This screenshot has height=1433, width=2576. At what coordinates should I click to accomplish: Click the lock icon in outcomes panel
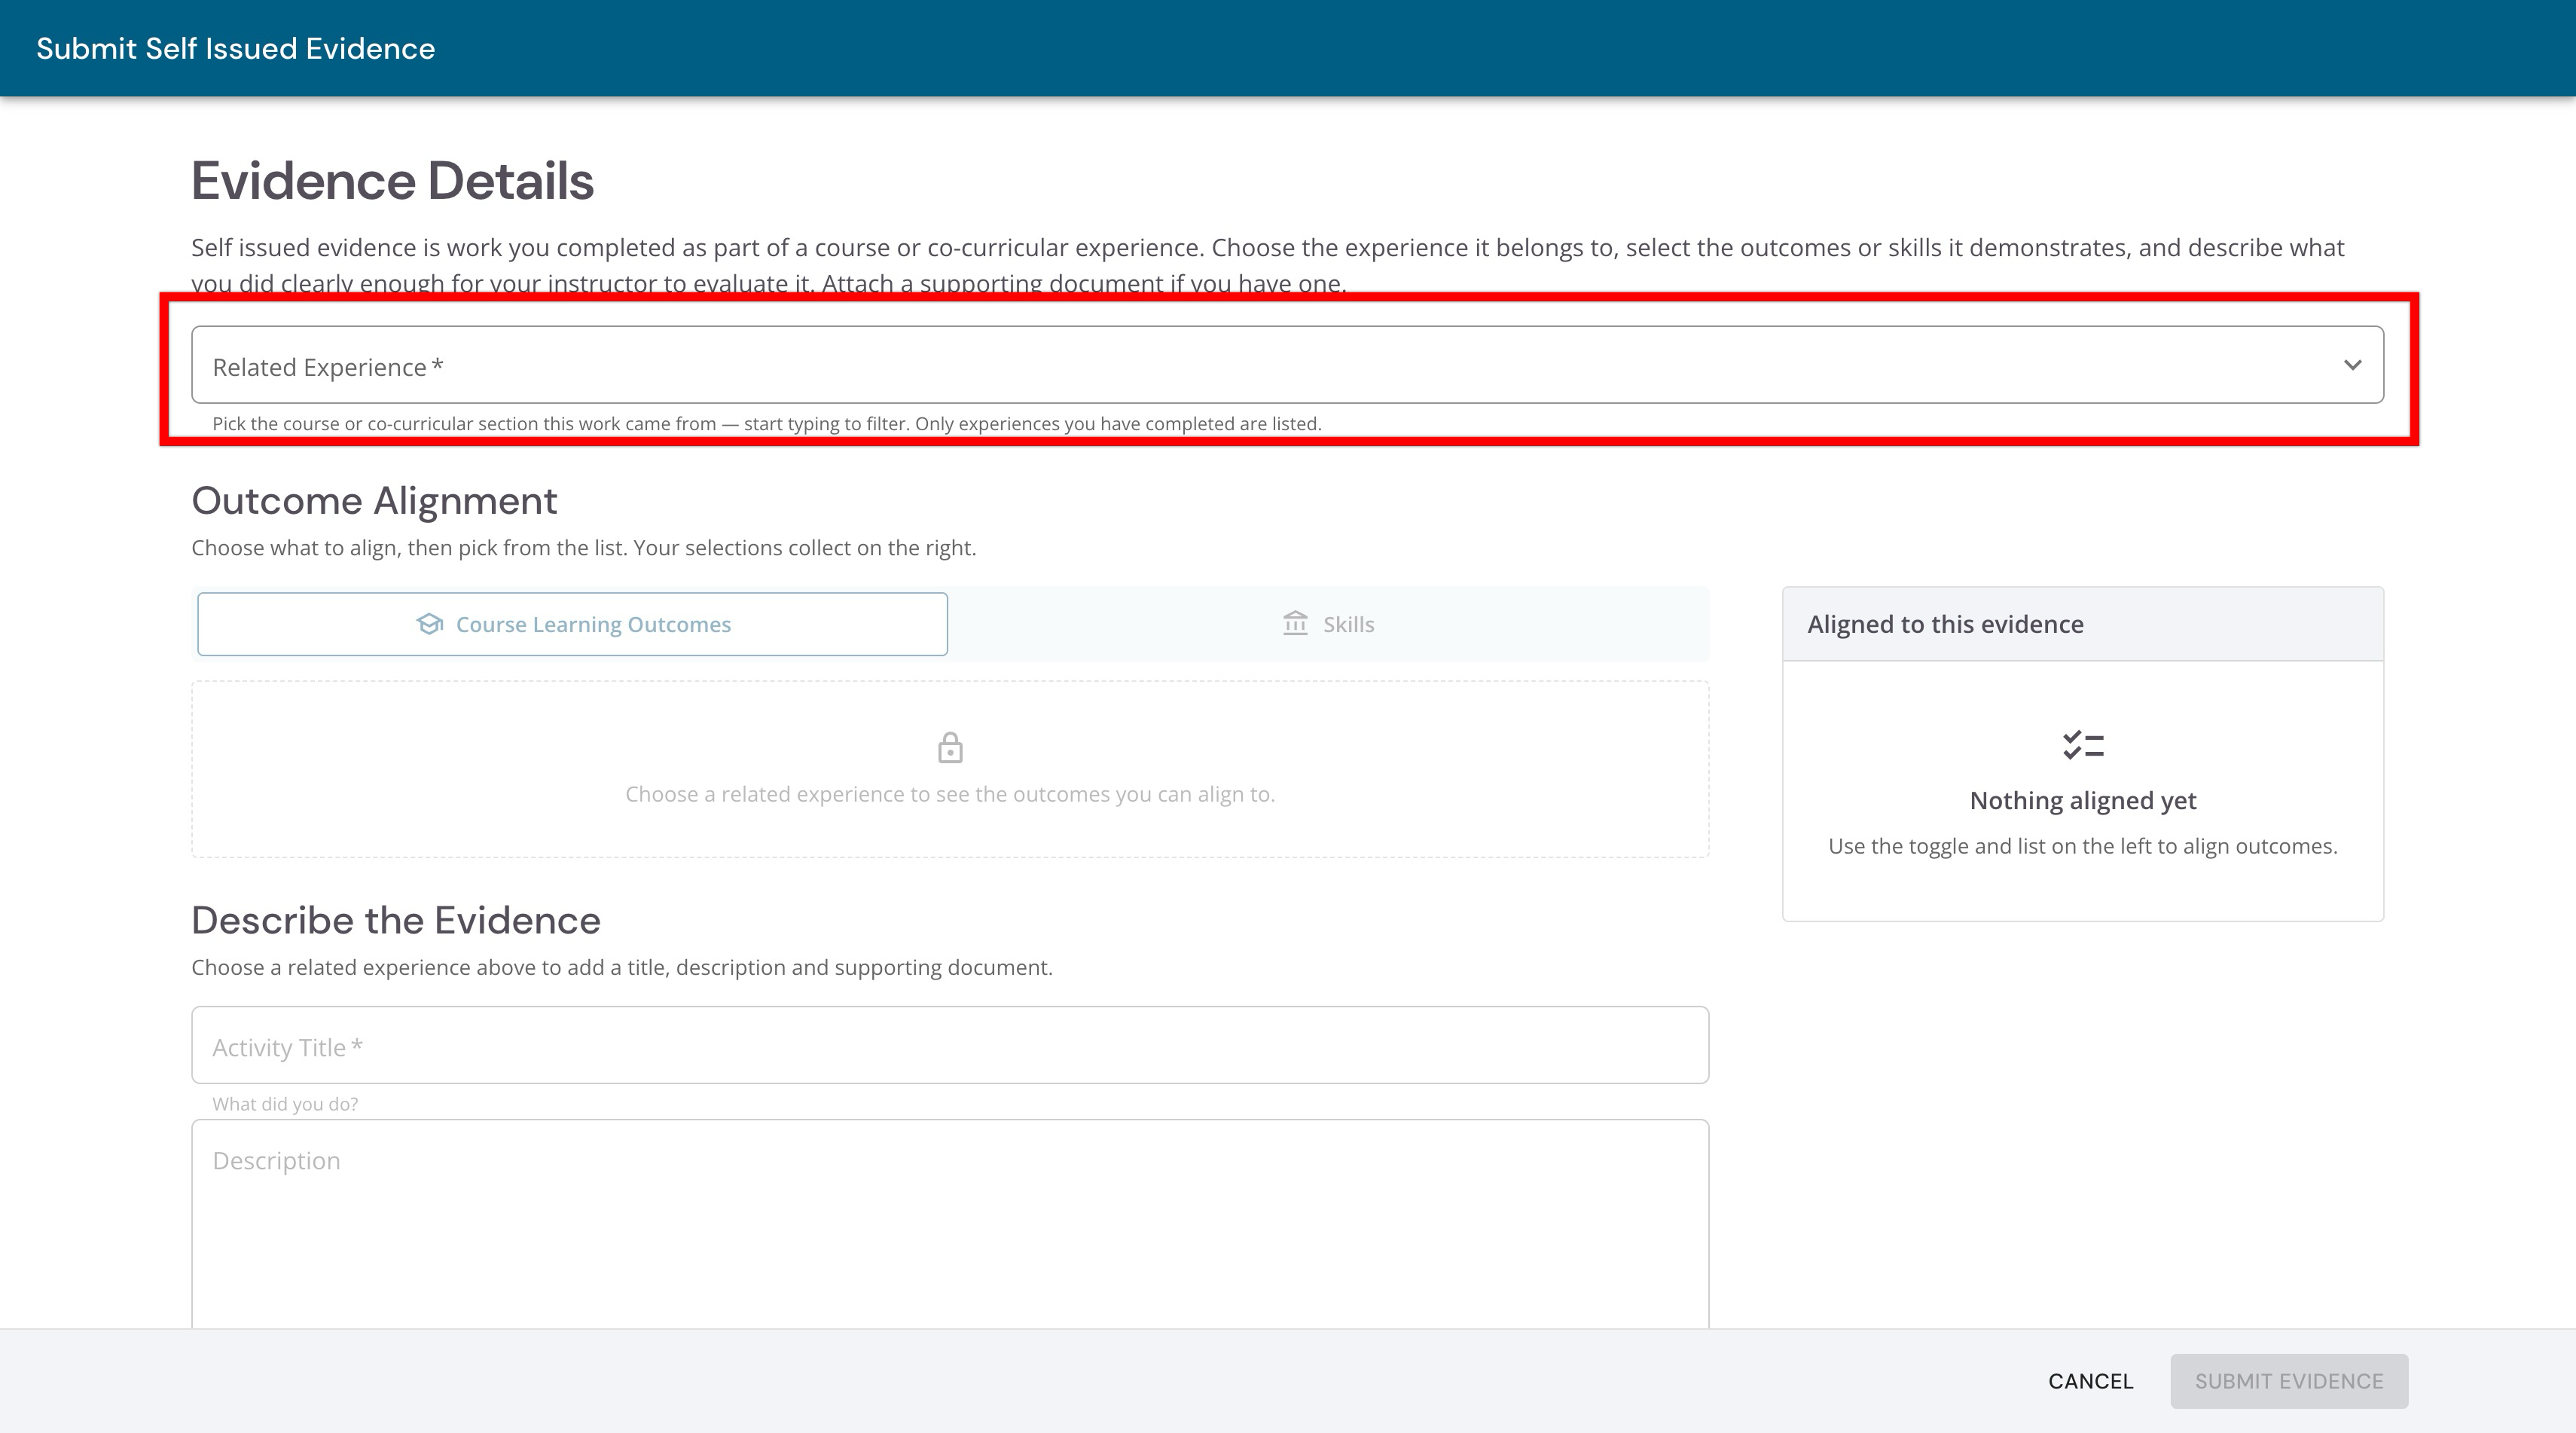coord(950,747)
